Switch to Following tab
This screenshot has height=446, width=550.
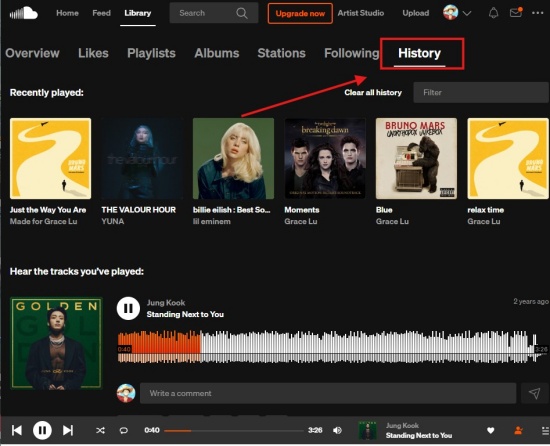pos(352,53)
